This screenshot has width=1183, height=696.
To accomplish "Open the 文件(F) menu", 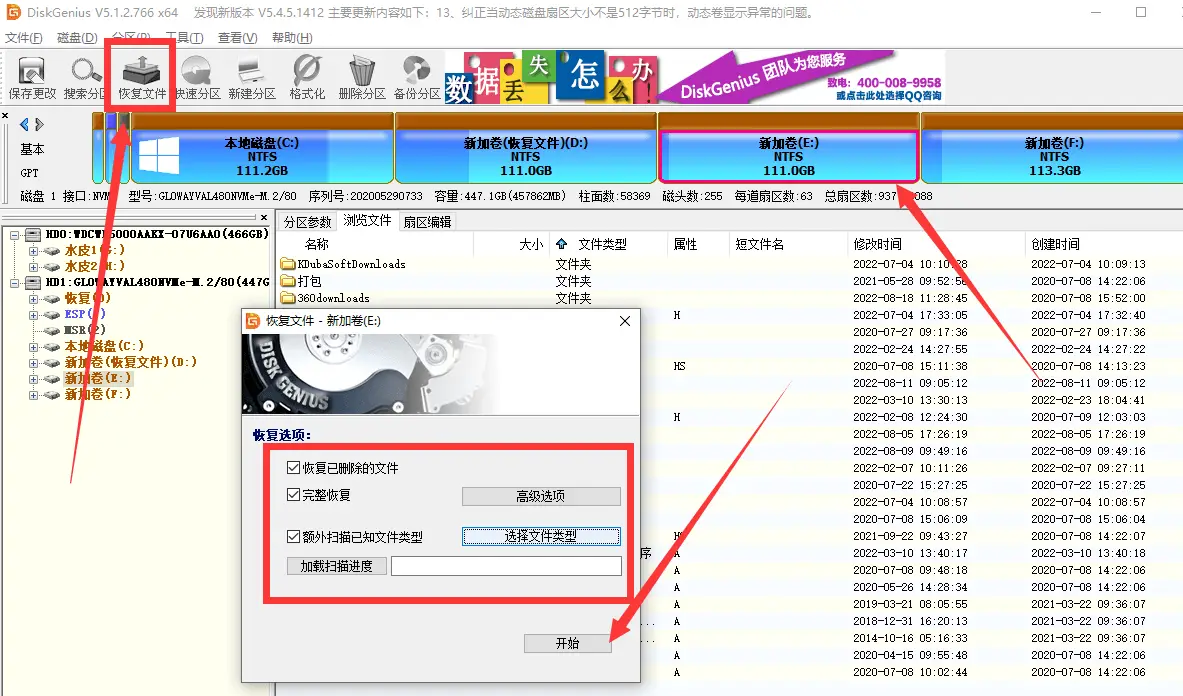I will tap(23, 38).
